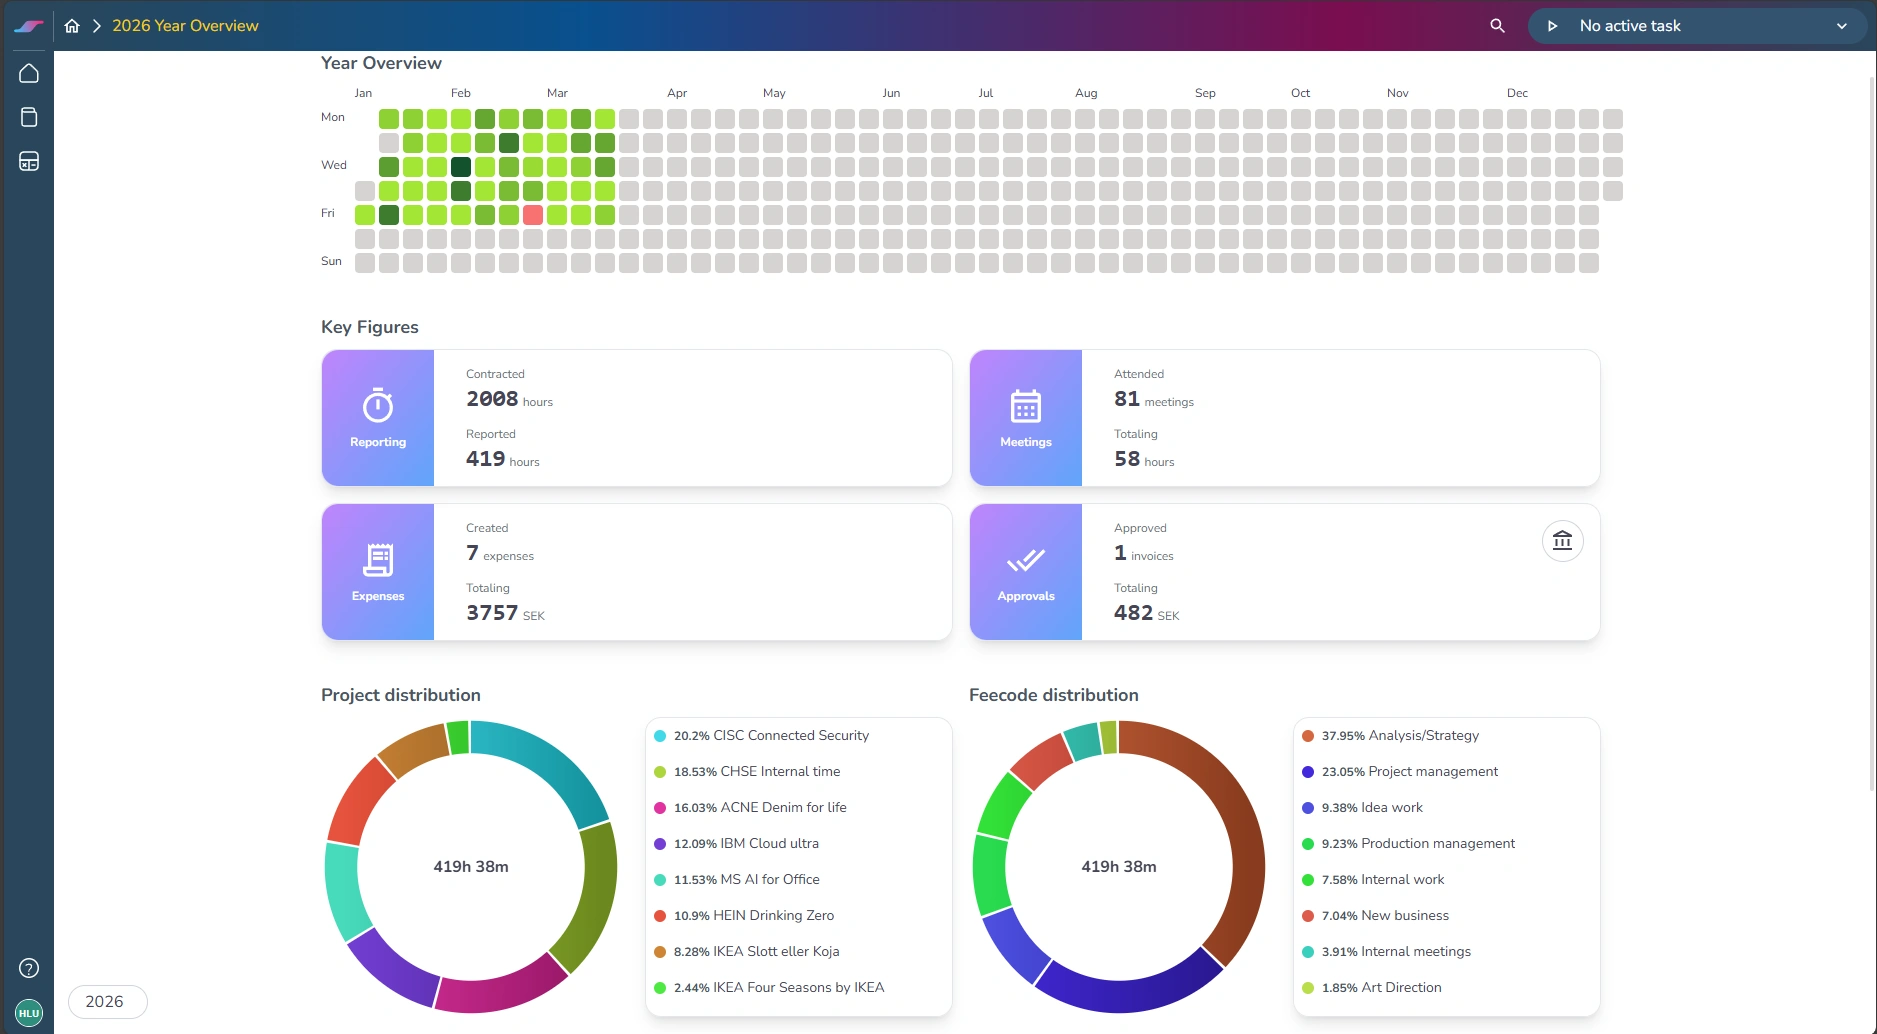
Task: Click the home icon in the sidebar
Action: (x=29, y=73)
